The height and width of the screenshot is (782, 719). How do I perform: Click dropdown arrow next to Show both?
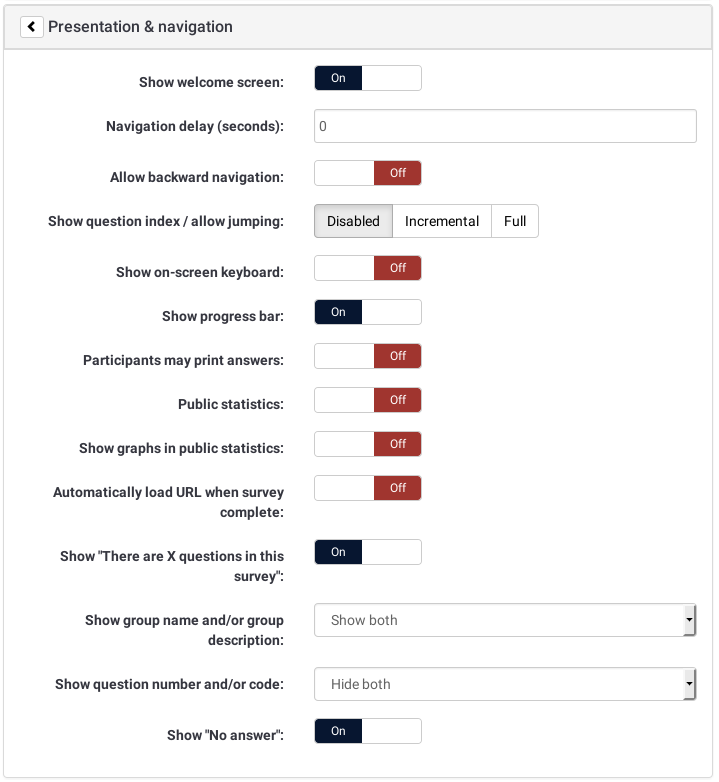click(689, 620)
